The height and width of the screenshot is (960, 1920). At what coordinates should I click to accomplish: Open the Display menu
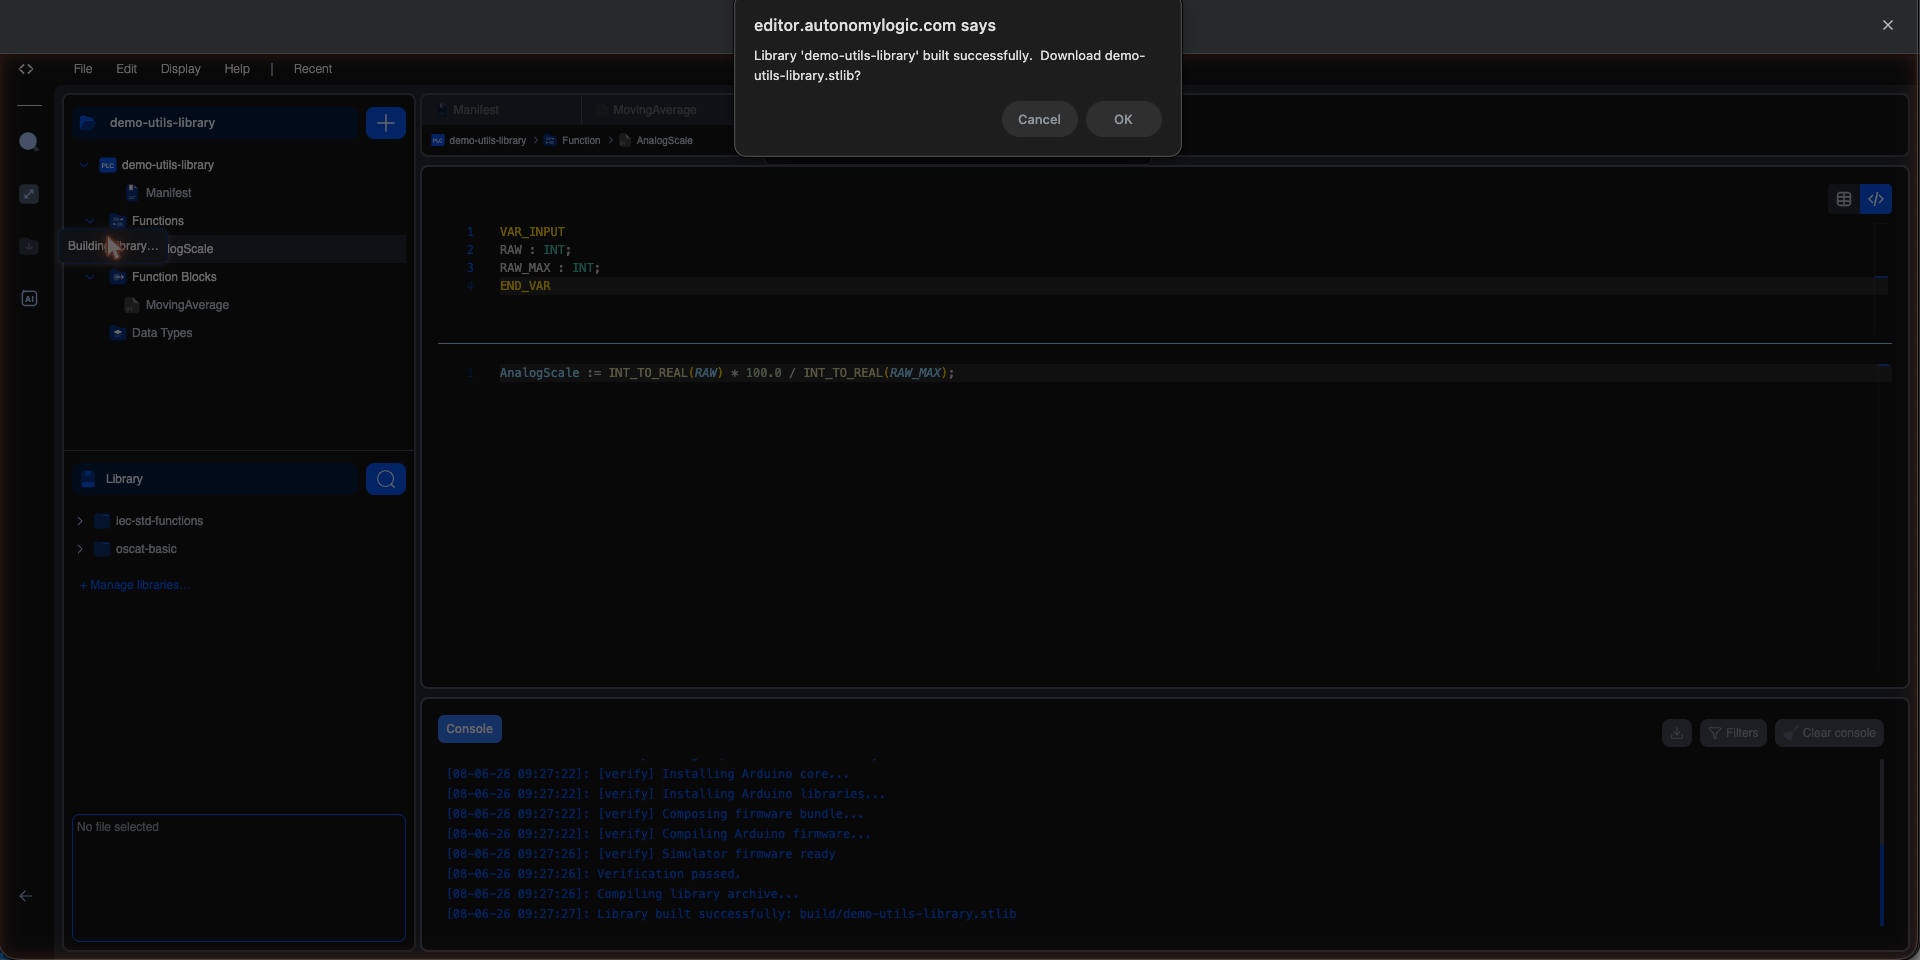[x=181, y=69]
